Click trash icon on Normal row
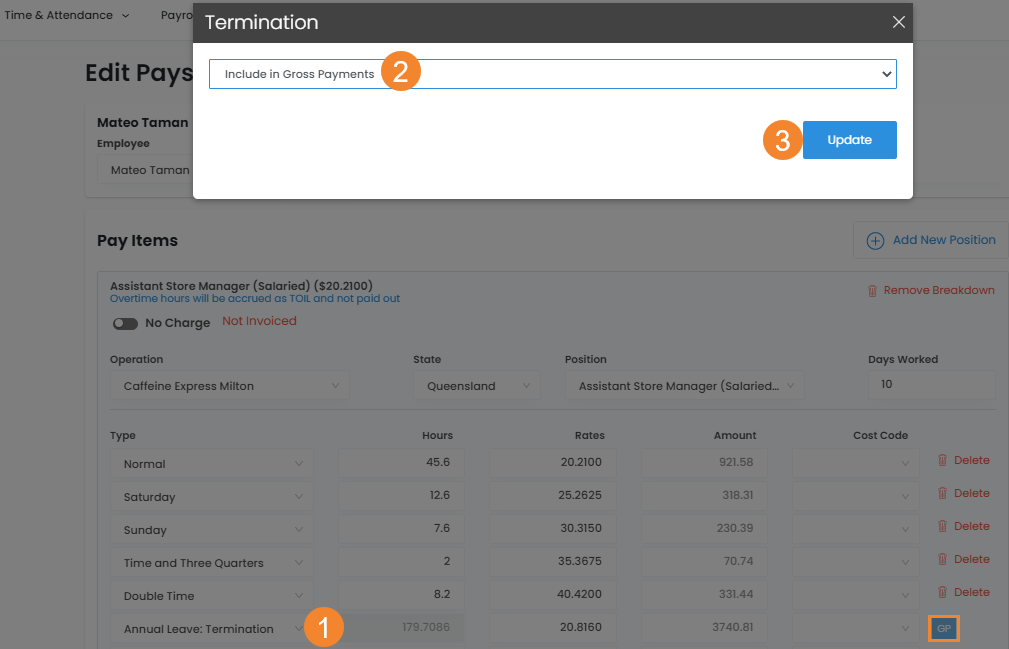This screenshot has width=1009, height=649. tap(942, 461)
